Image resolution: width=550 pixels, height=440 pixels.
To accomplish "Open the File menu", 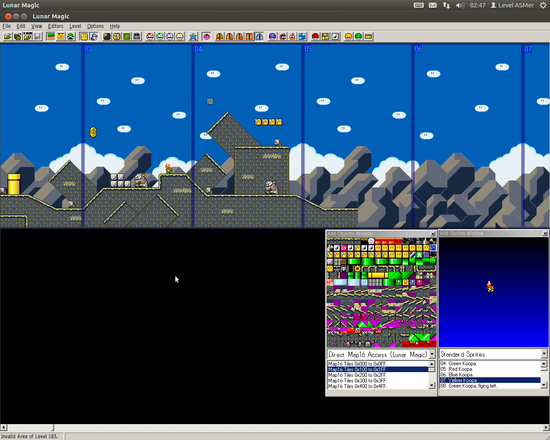I will coord(7,26).
